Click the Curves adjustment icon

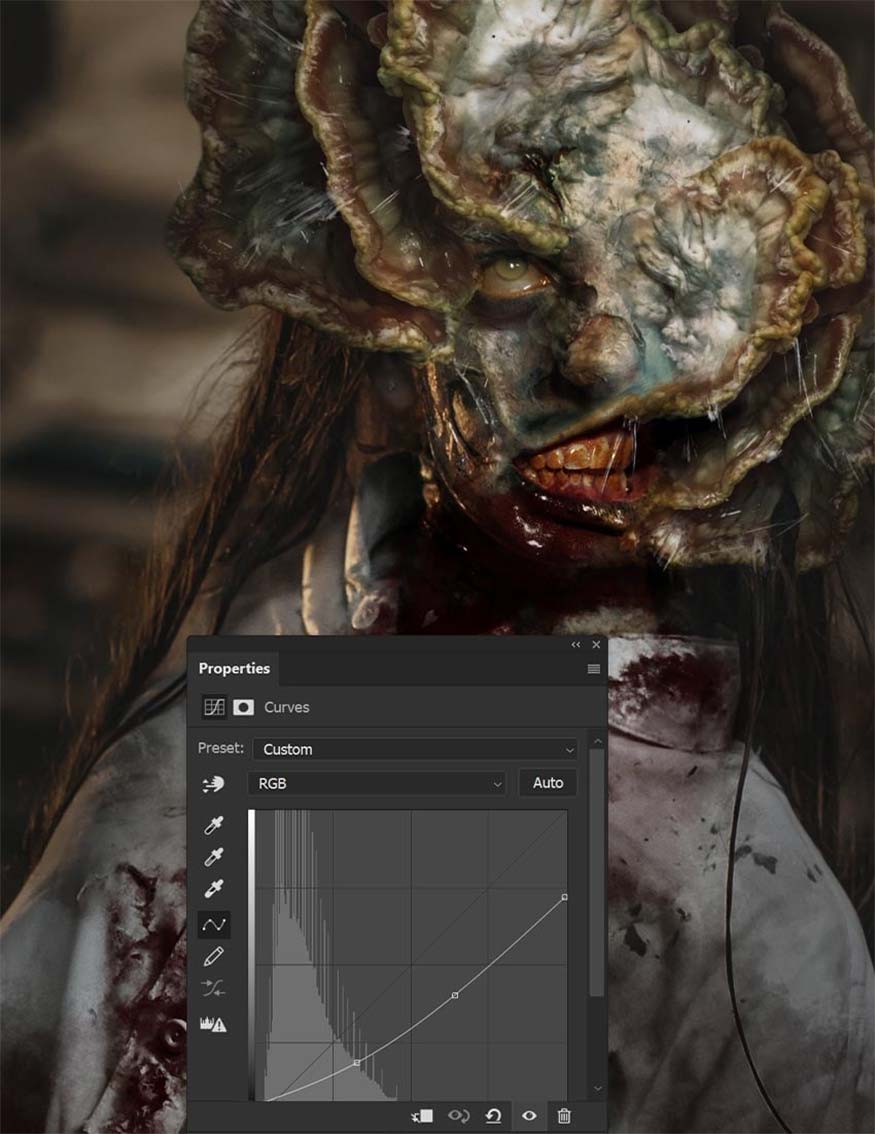[214, 707]
